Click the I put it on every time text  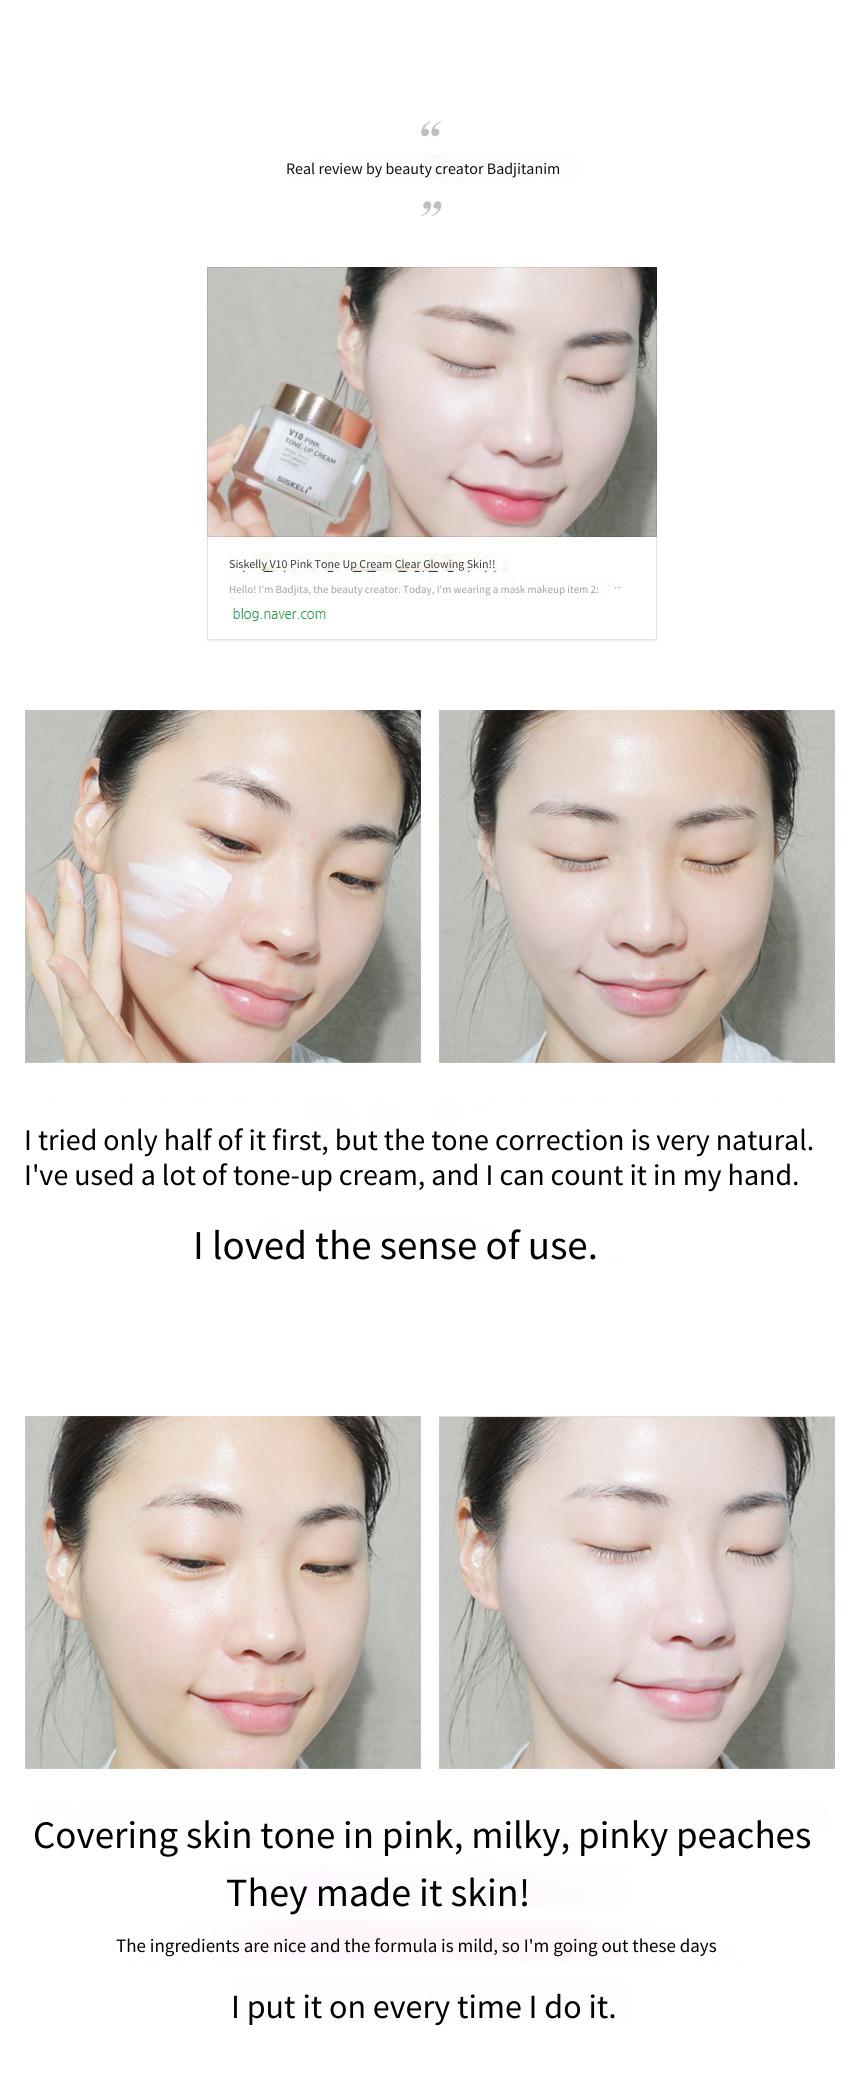[x=424, y=2007]
